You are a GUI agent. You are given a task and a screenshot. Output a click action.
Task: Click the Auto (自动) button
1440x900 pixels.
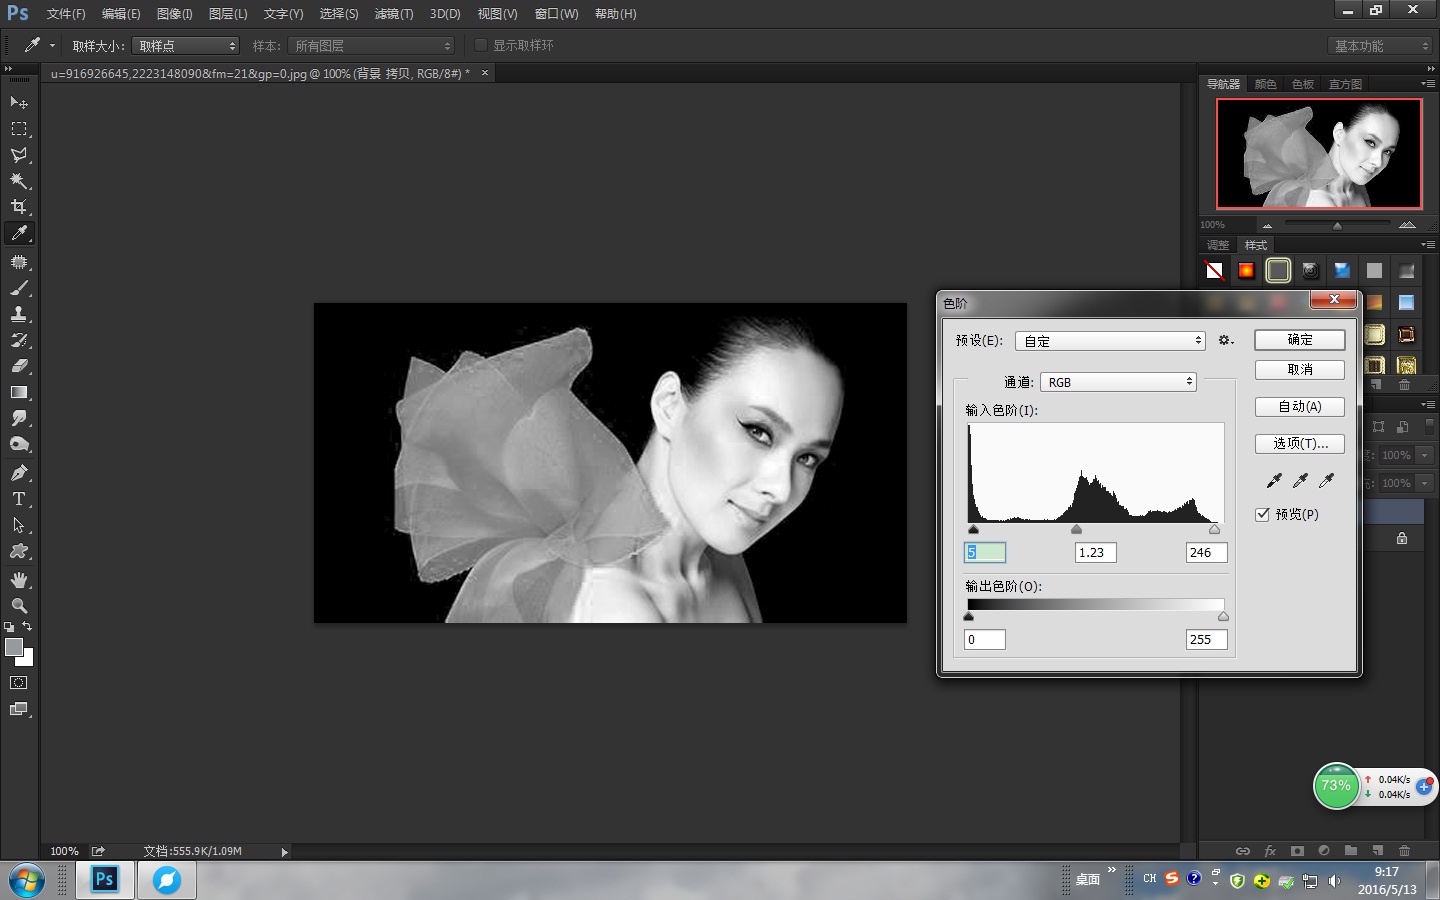click(x=1299, y=407)
